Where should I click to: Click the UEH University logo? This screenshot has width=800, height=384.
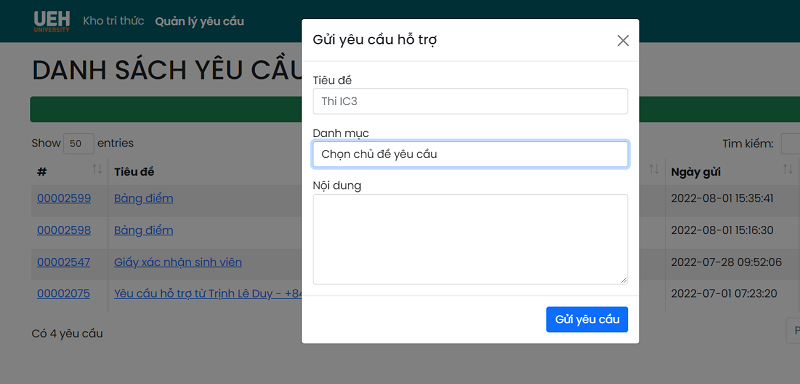click(52, 21)
